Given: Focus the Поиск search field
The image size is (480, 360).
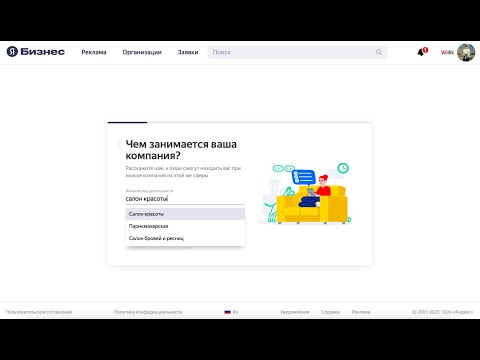Looking at the screenshot, I should [x=297, y=52].
